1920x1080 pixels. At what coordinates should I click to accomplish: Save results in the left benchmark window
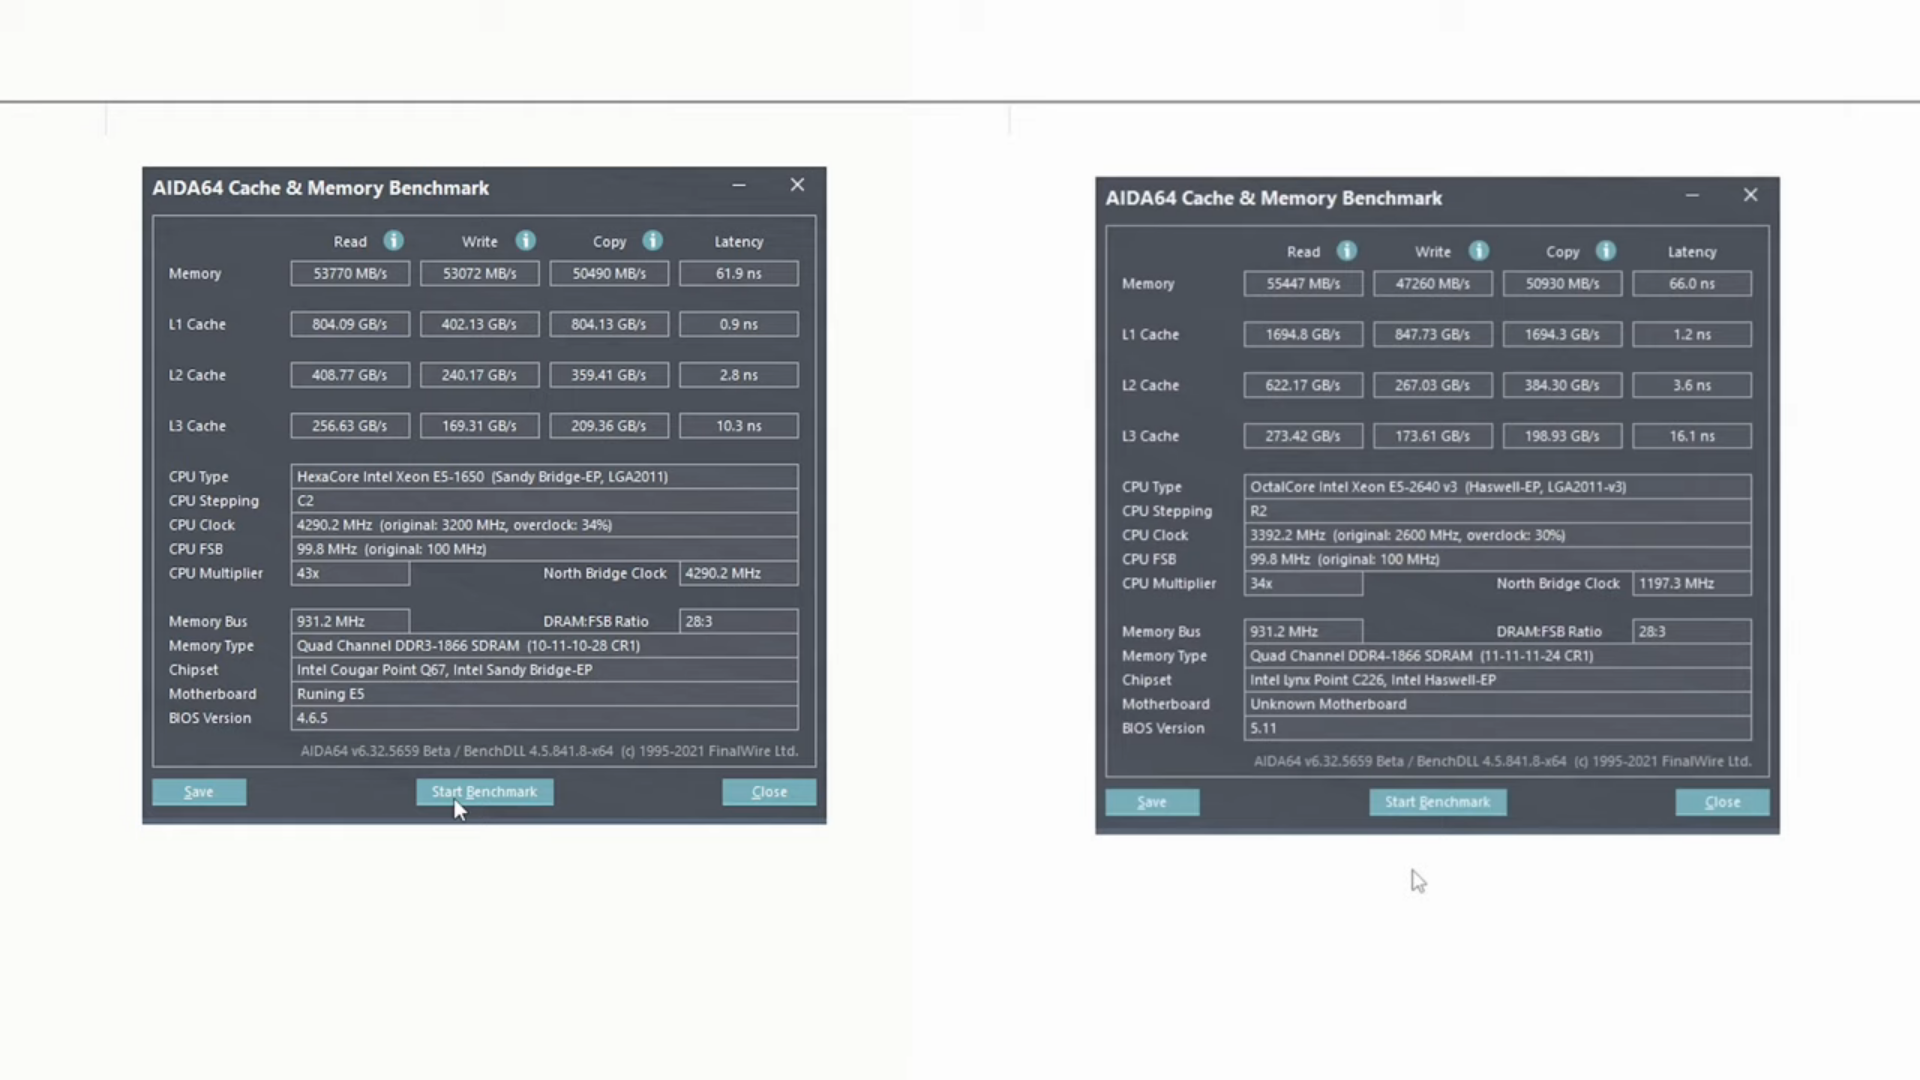point(199,792)
